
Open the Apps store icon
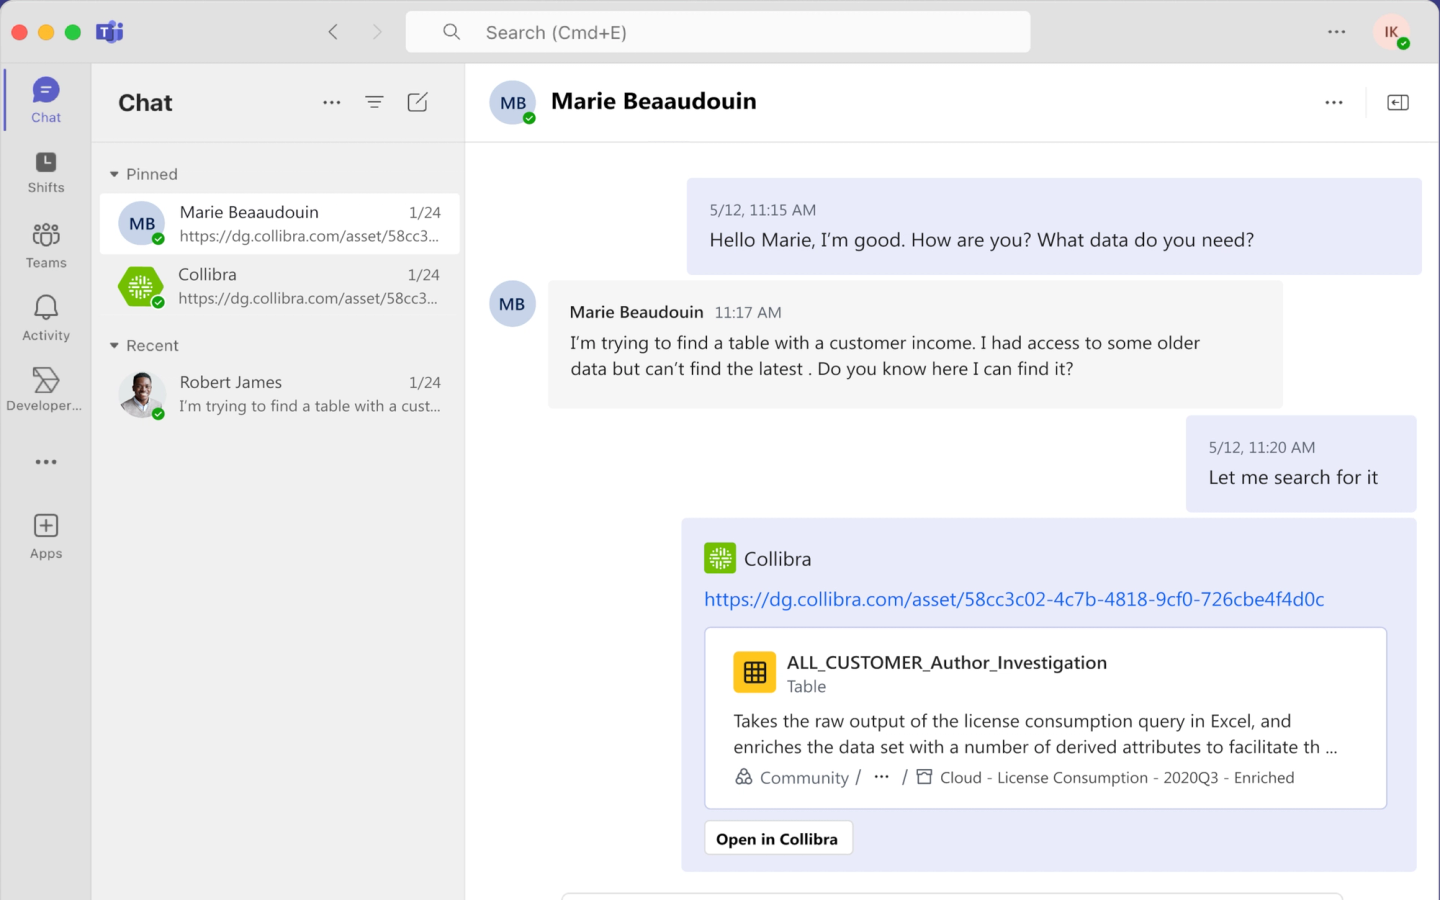tap(46, 535)
